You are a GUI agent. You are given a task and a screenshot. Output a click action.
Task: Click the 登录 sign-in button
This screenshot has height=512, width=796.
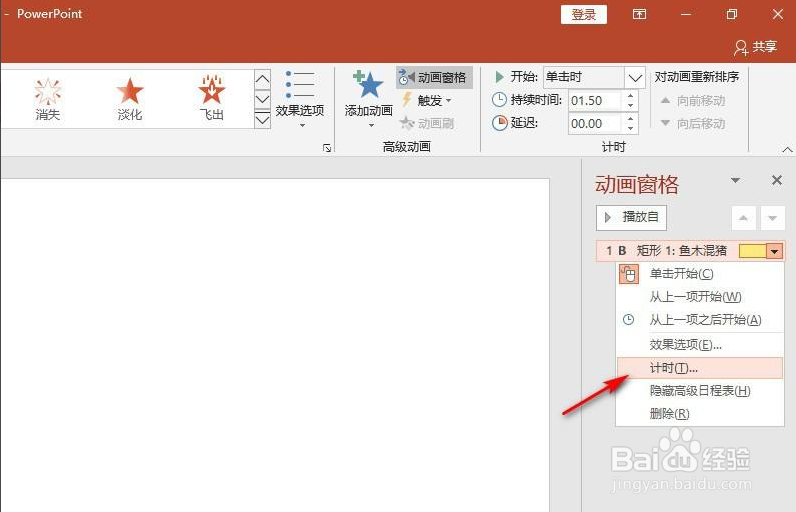point(584,14)
